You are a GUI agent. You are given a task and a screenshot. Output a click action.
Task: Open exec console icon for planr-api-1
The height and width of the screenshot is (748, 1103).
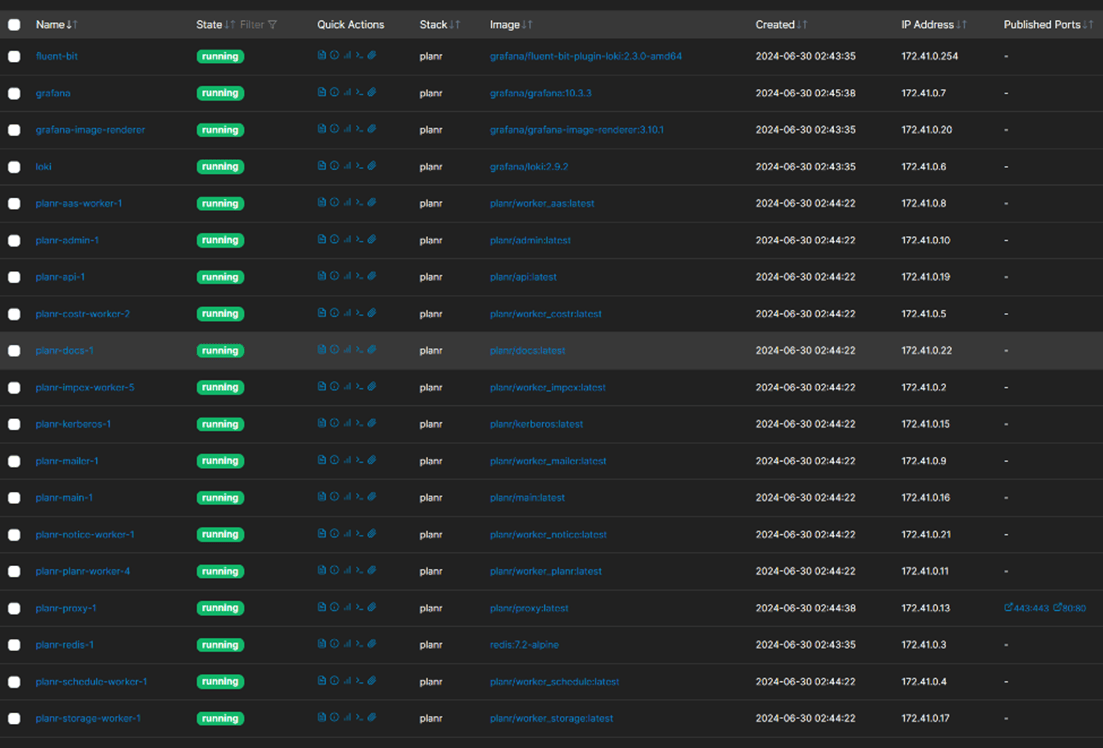pyautogui.click(x=359, y=277)
